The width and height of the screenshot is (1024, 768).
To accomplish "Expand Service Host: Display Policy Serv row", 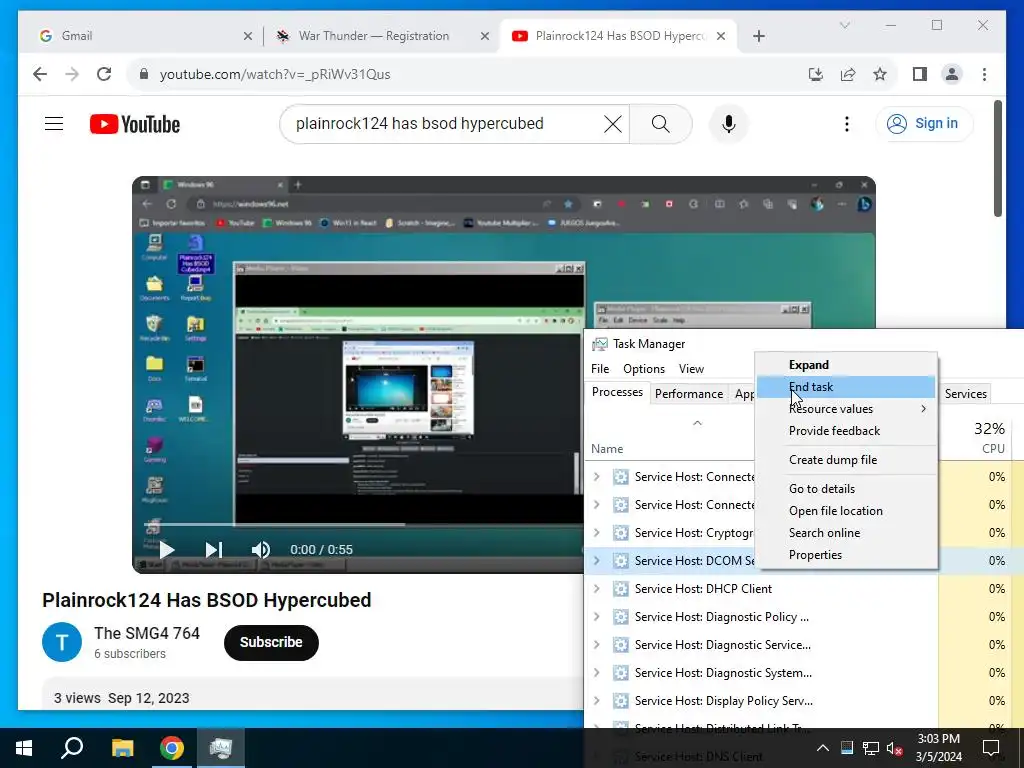I will [596, 701].
